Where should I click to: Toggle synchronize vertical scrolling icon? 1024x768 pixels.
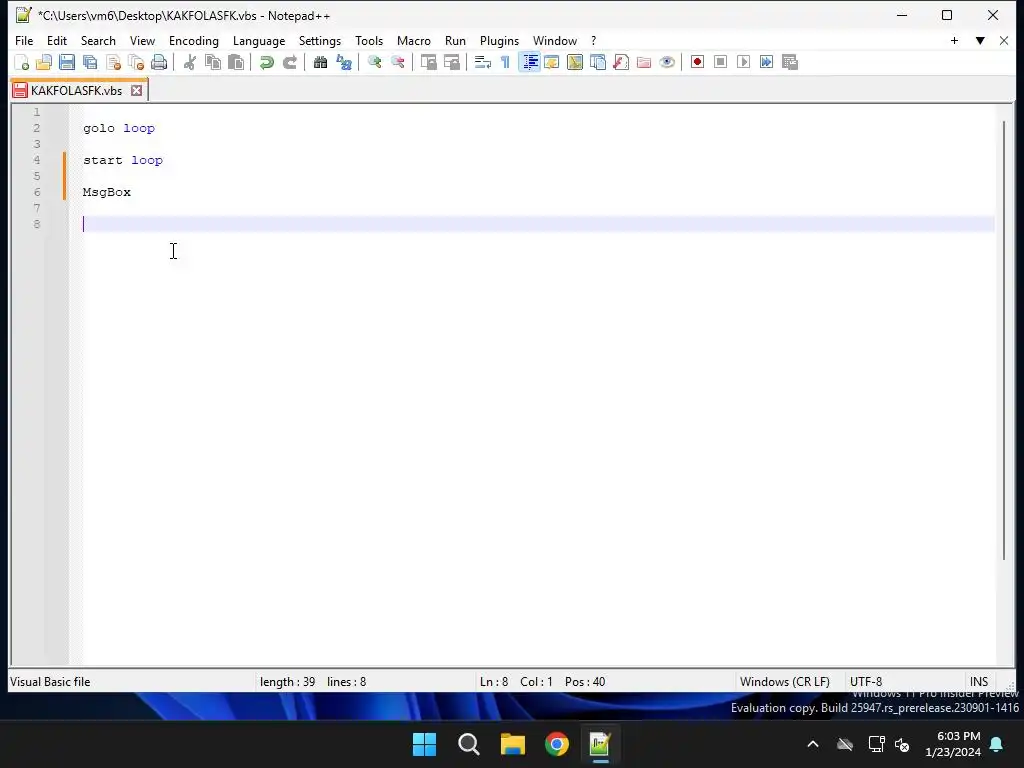pos(428,62)
